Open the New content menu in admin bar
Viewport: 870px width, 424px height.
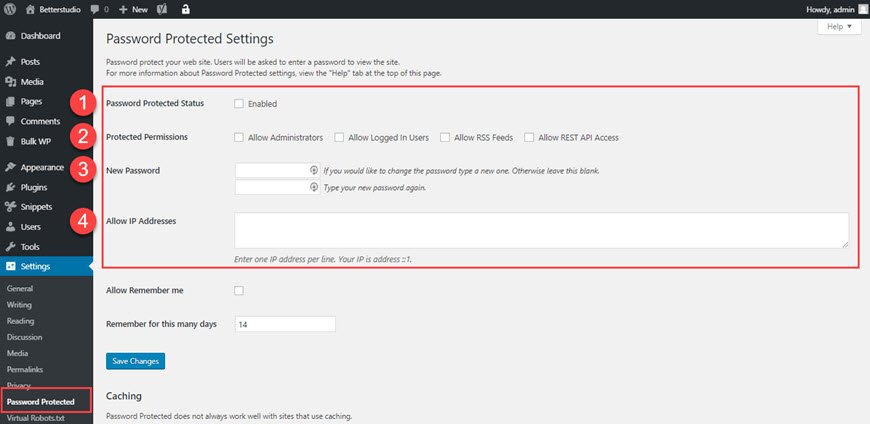click(132, 9)
